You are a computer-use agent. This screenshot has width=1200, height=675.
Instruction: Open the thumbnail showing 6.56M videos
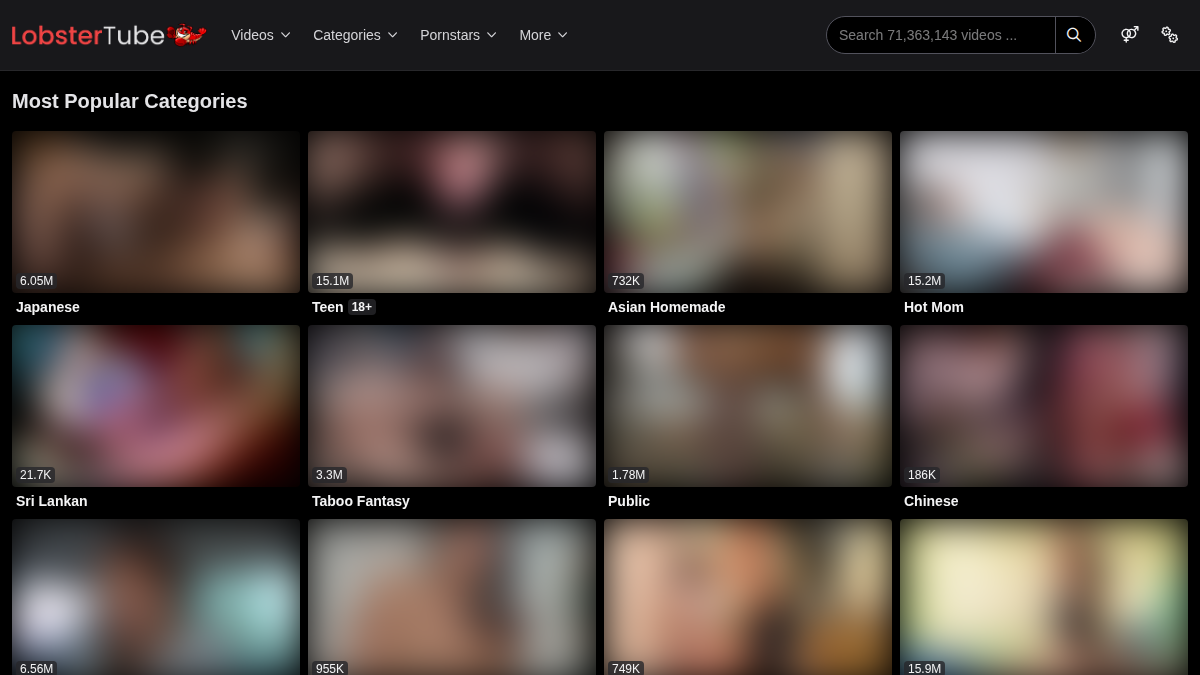[156, 597]
